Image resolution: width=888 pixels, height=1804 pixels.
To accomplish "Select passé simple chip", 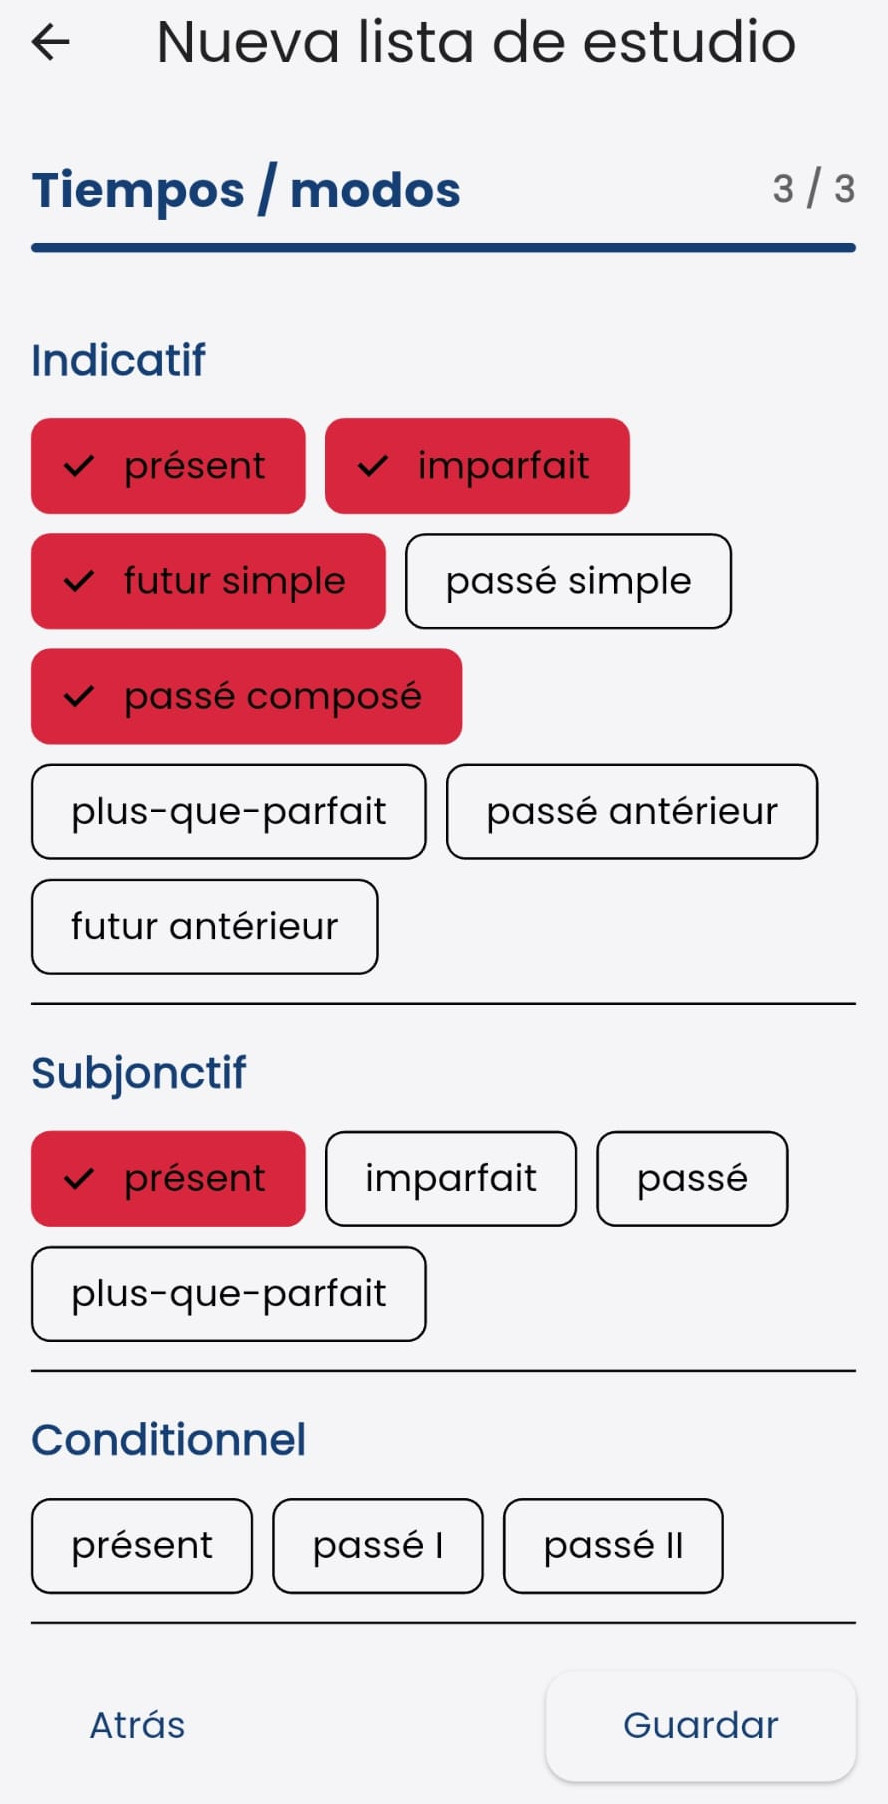I will pos(568,581).
